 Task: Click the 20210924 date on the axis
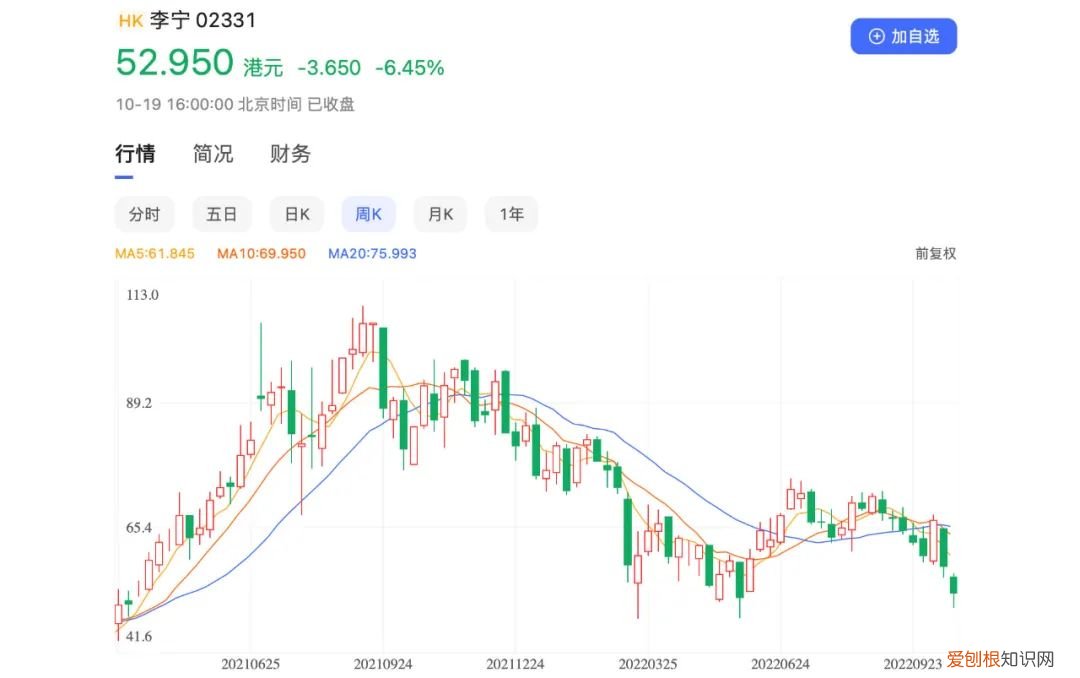tap(384, 663)
